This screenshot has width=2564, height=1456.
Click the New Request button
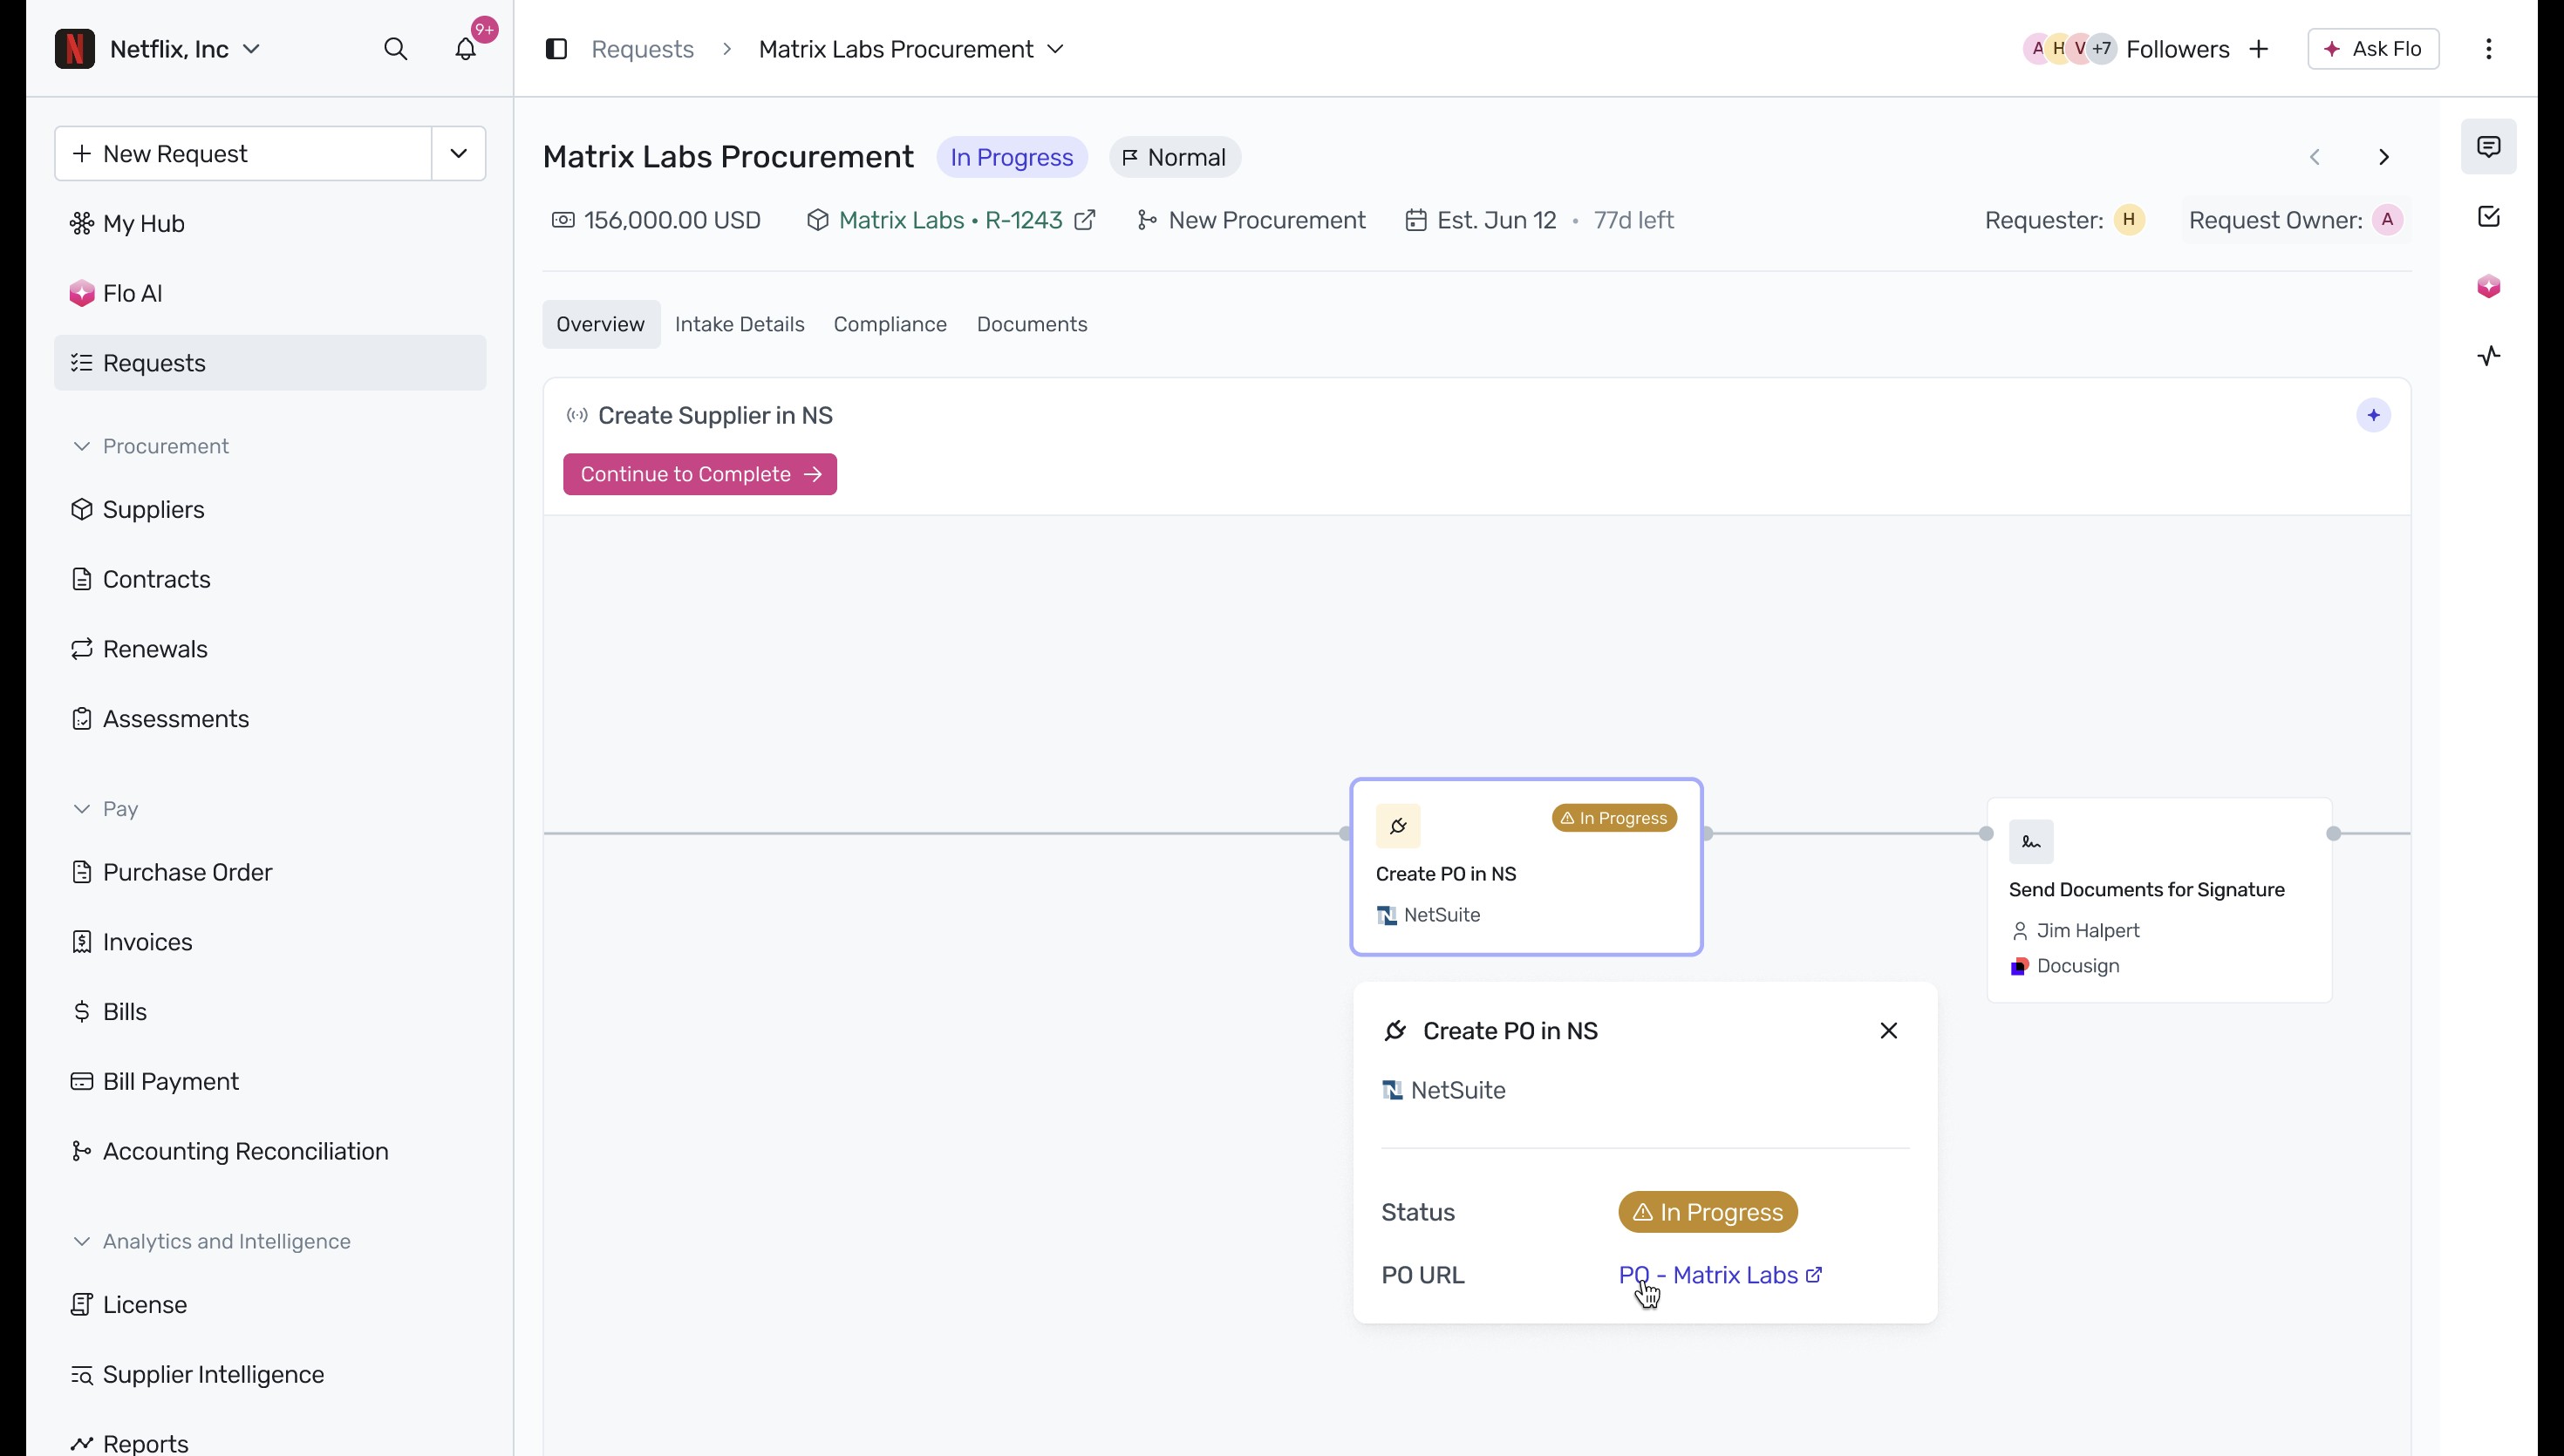click(x=243, y=154)
